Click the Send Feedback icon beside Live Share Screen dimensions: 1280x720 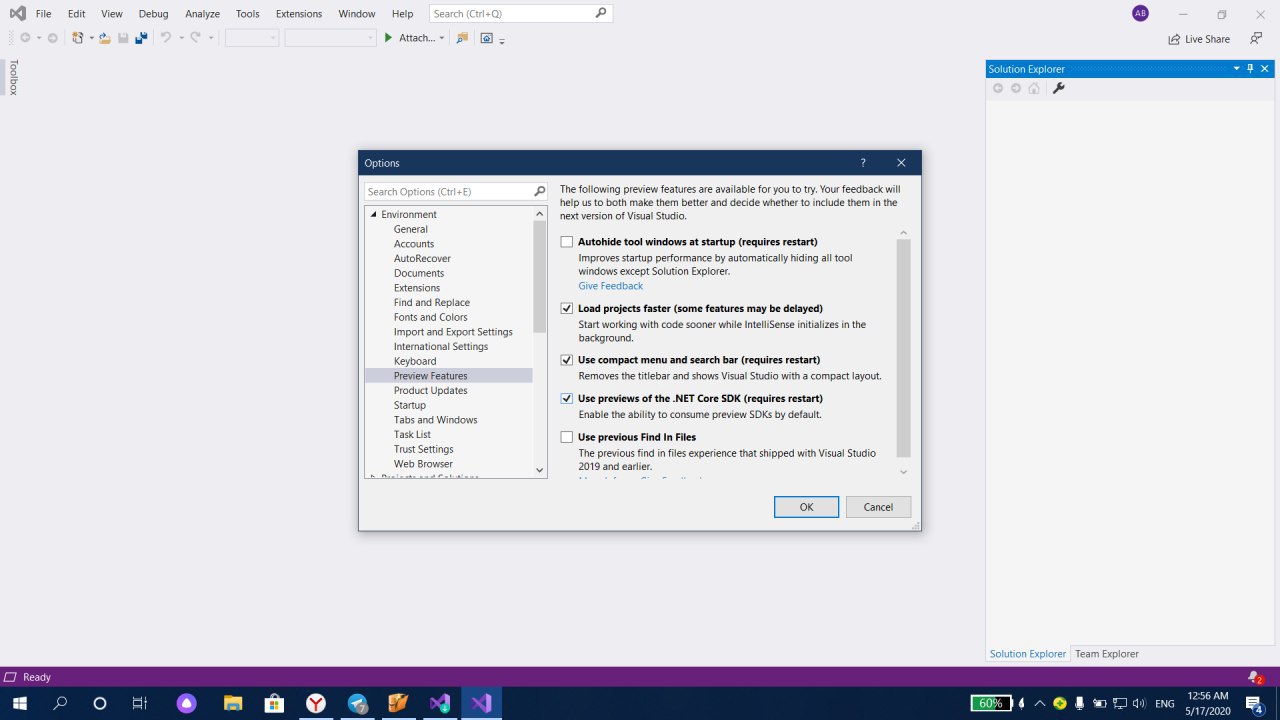[1255, 39]
